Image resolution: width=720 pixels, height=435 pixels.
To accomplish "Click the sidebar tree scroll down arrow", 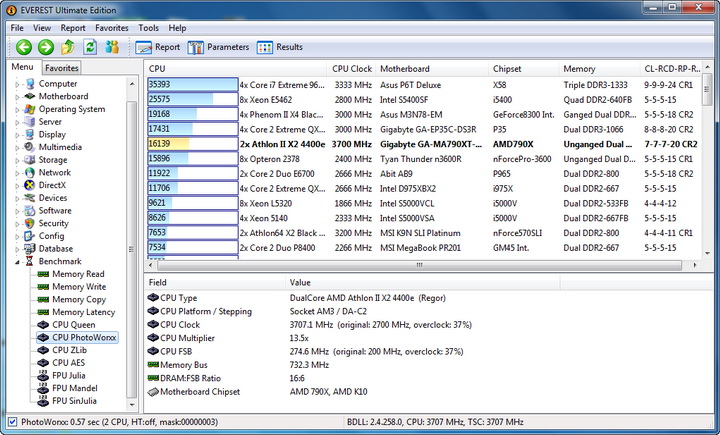I will pos(132,405).
